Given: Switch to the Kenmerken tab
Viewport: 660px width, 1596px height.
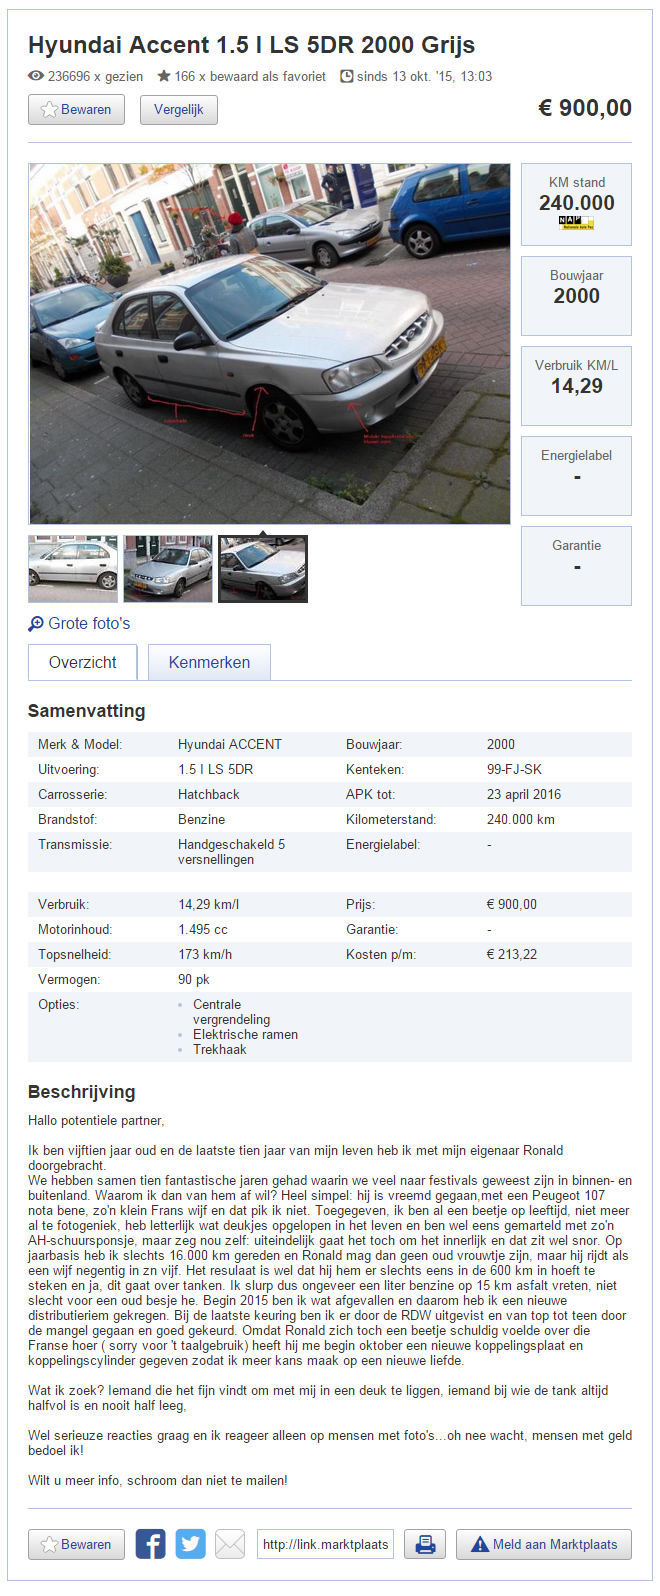Looking at the screenshot, I should click(209, 661).
